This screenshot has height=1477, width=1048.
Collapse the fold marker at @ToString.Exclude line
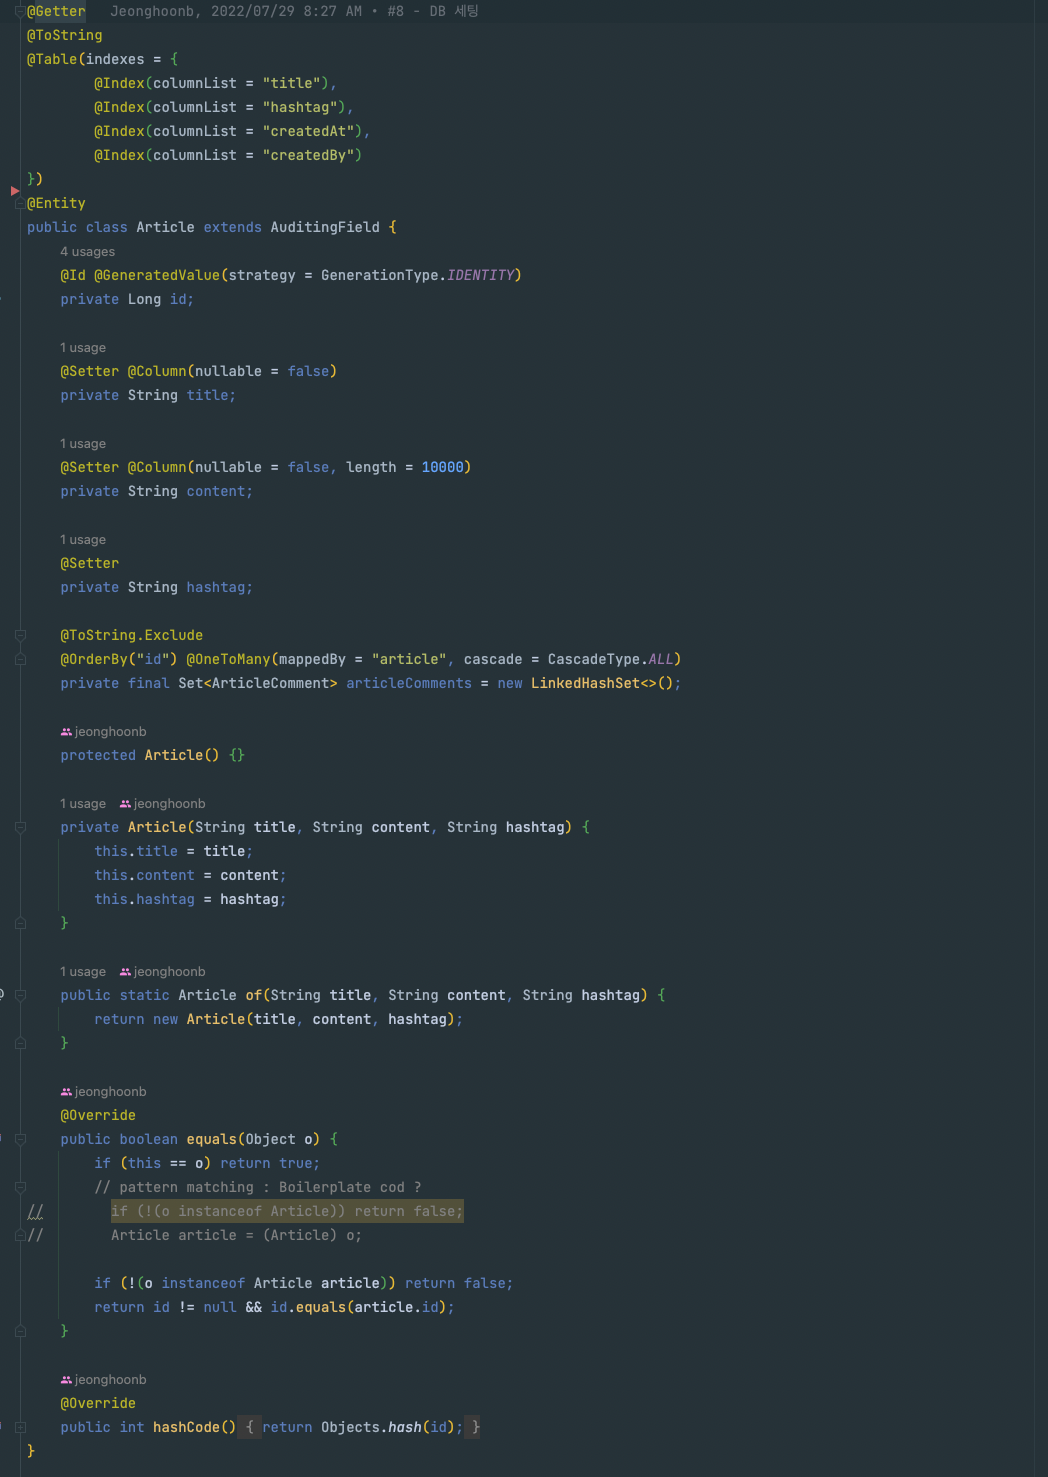click(x=20, y=636)
